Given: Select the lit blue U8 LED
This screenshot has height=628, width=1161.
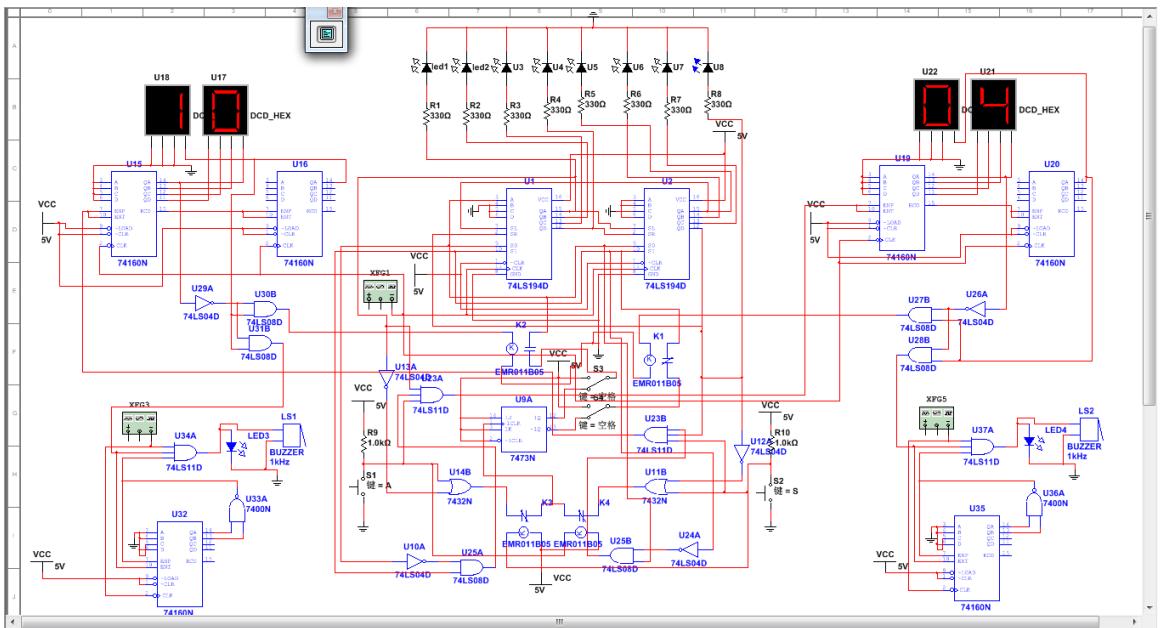Looking at the screenshot, I should [709, 67].
